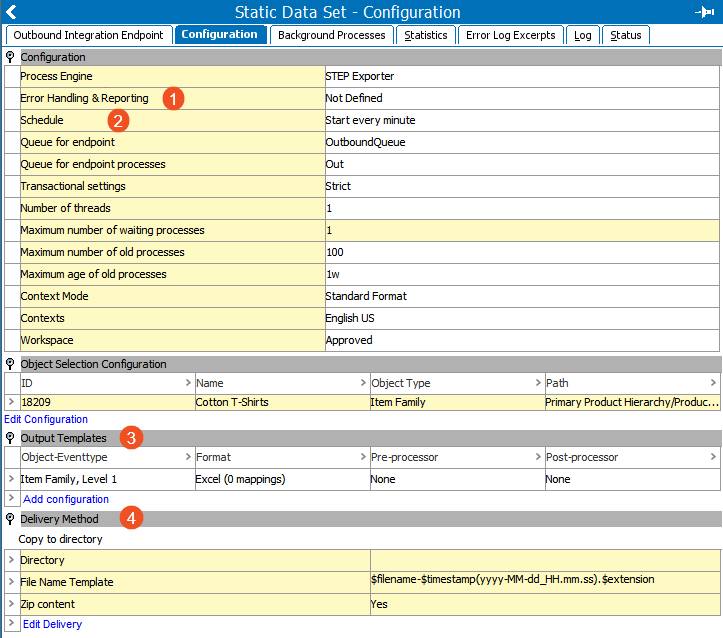Open the Object Type column header dropdown
723x638 pixels.
[x=538, y=383]
